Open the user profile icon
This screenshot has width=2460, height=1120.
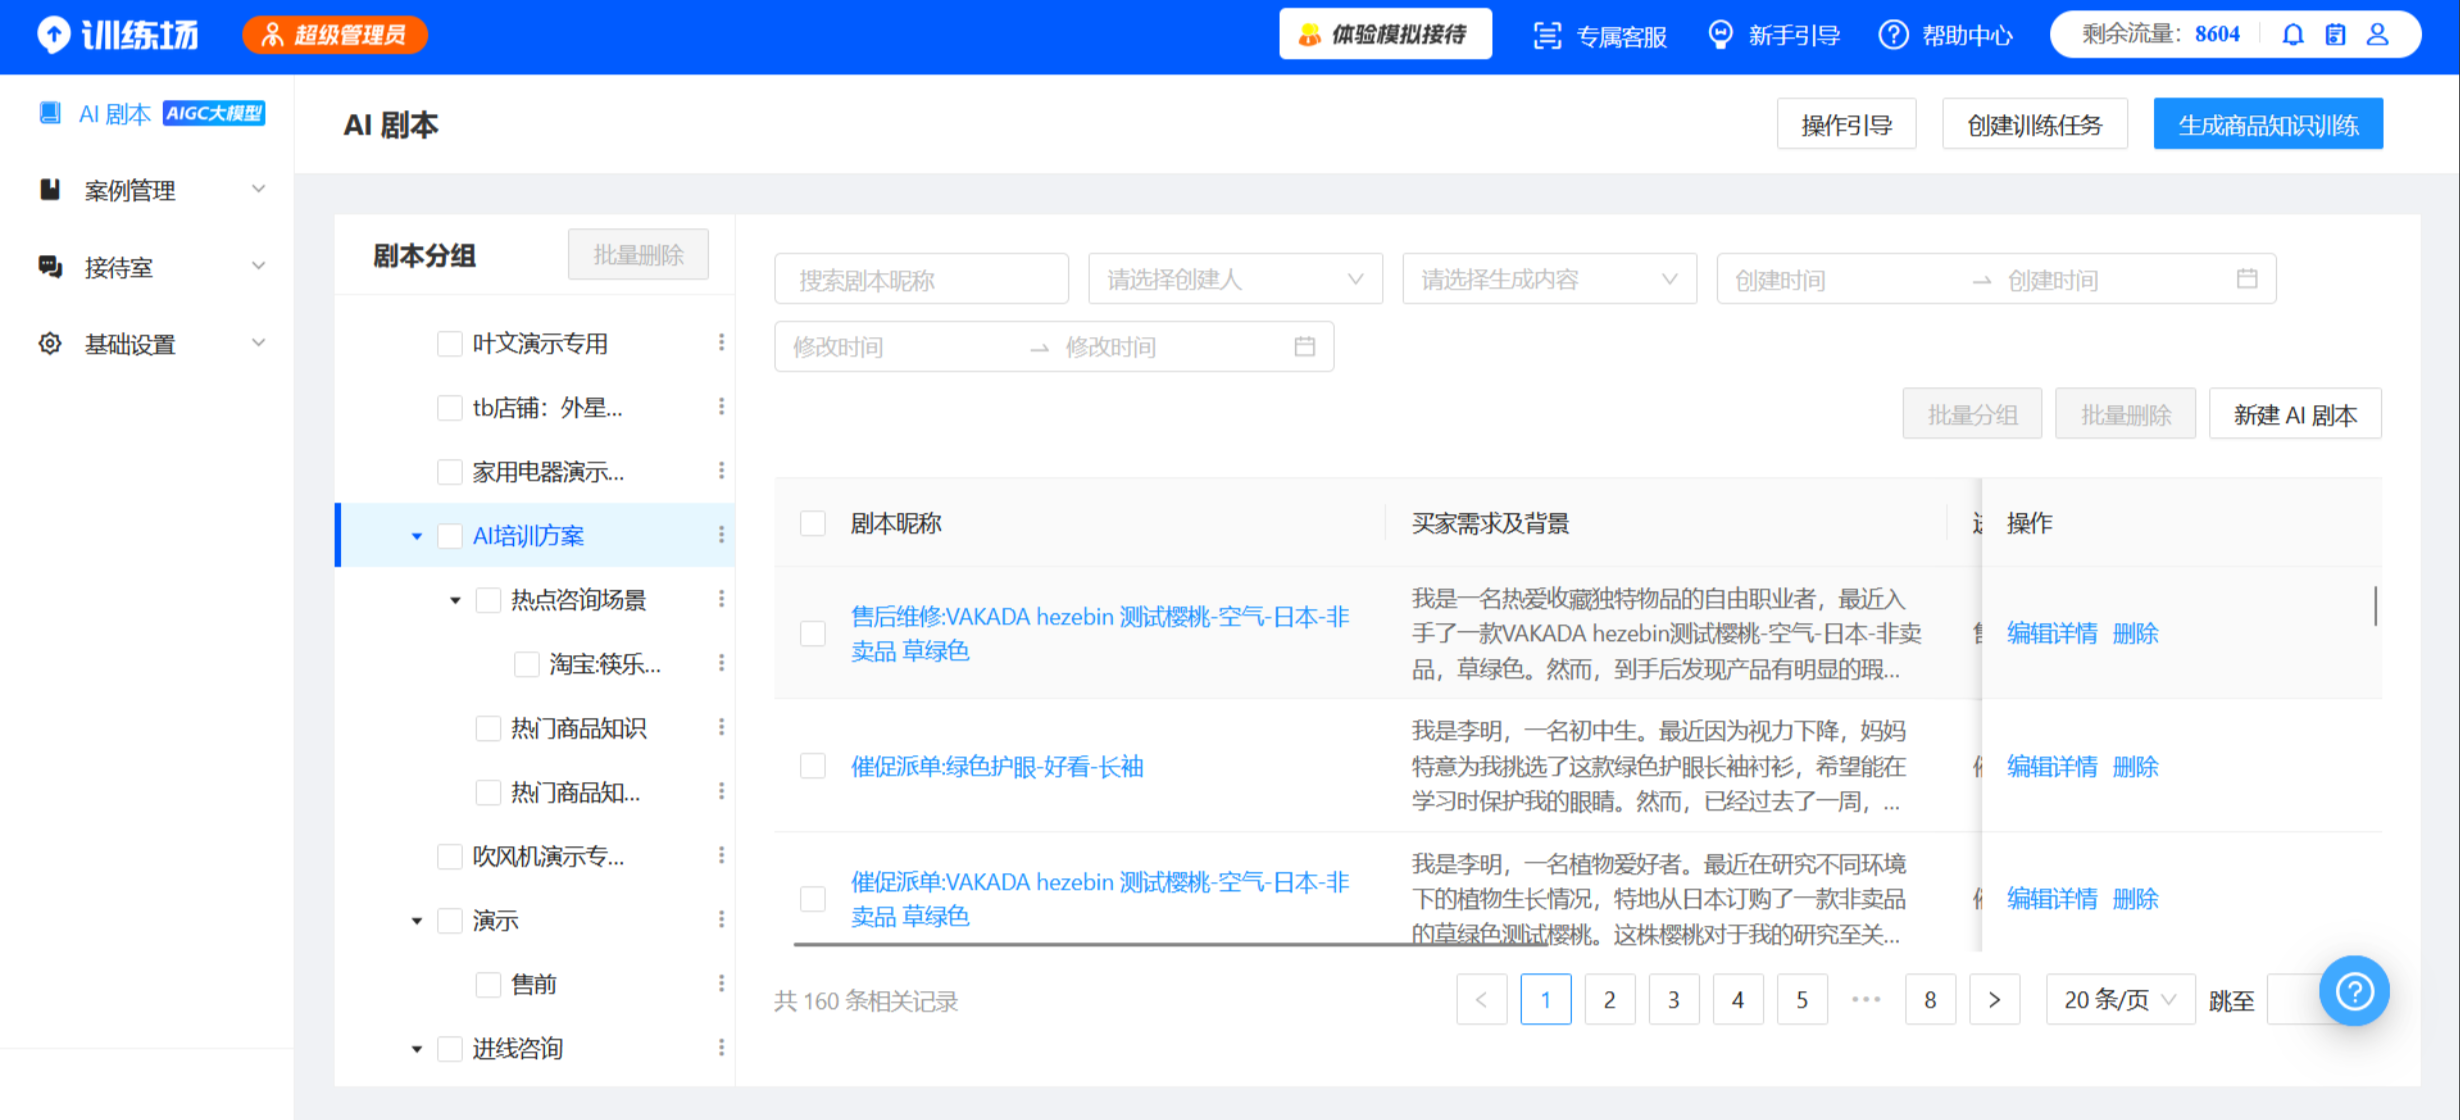point(2378,35)
